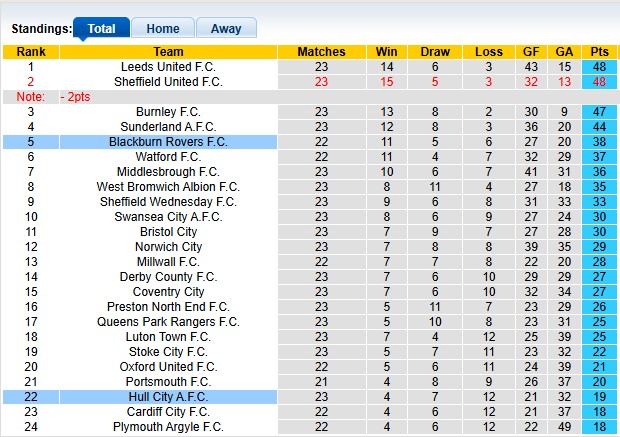Click the Burnley F.C. team name

tap(168, 112)
